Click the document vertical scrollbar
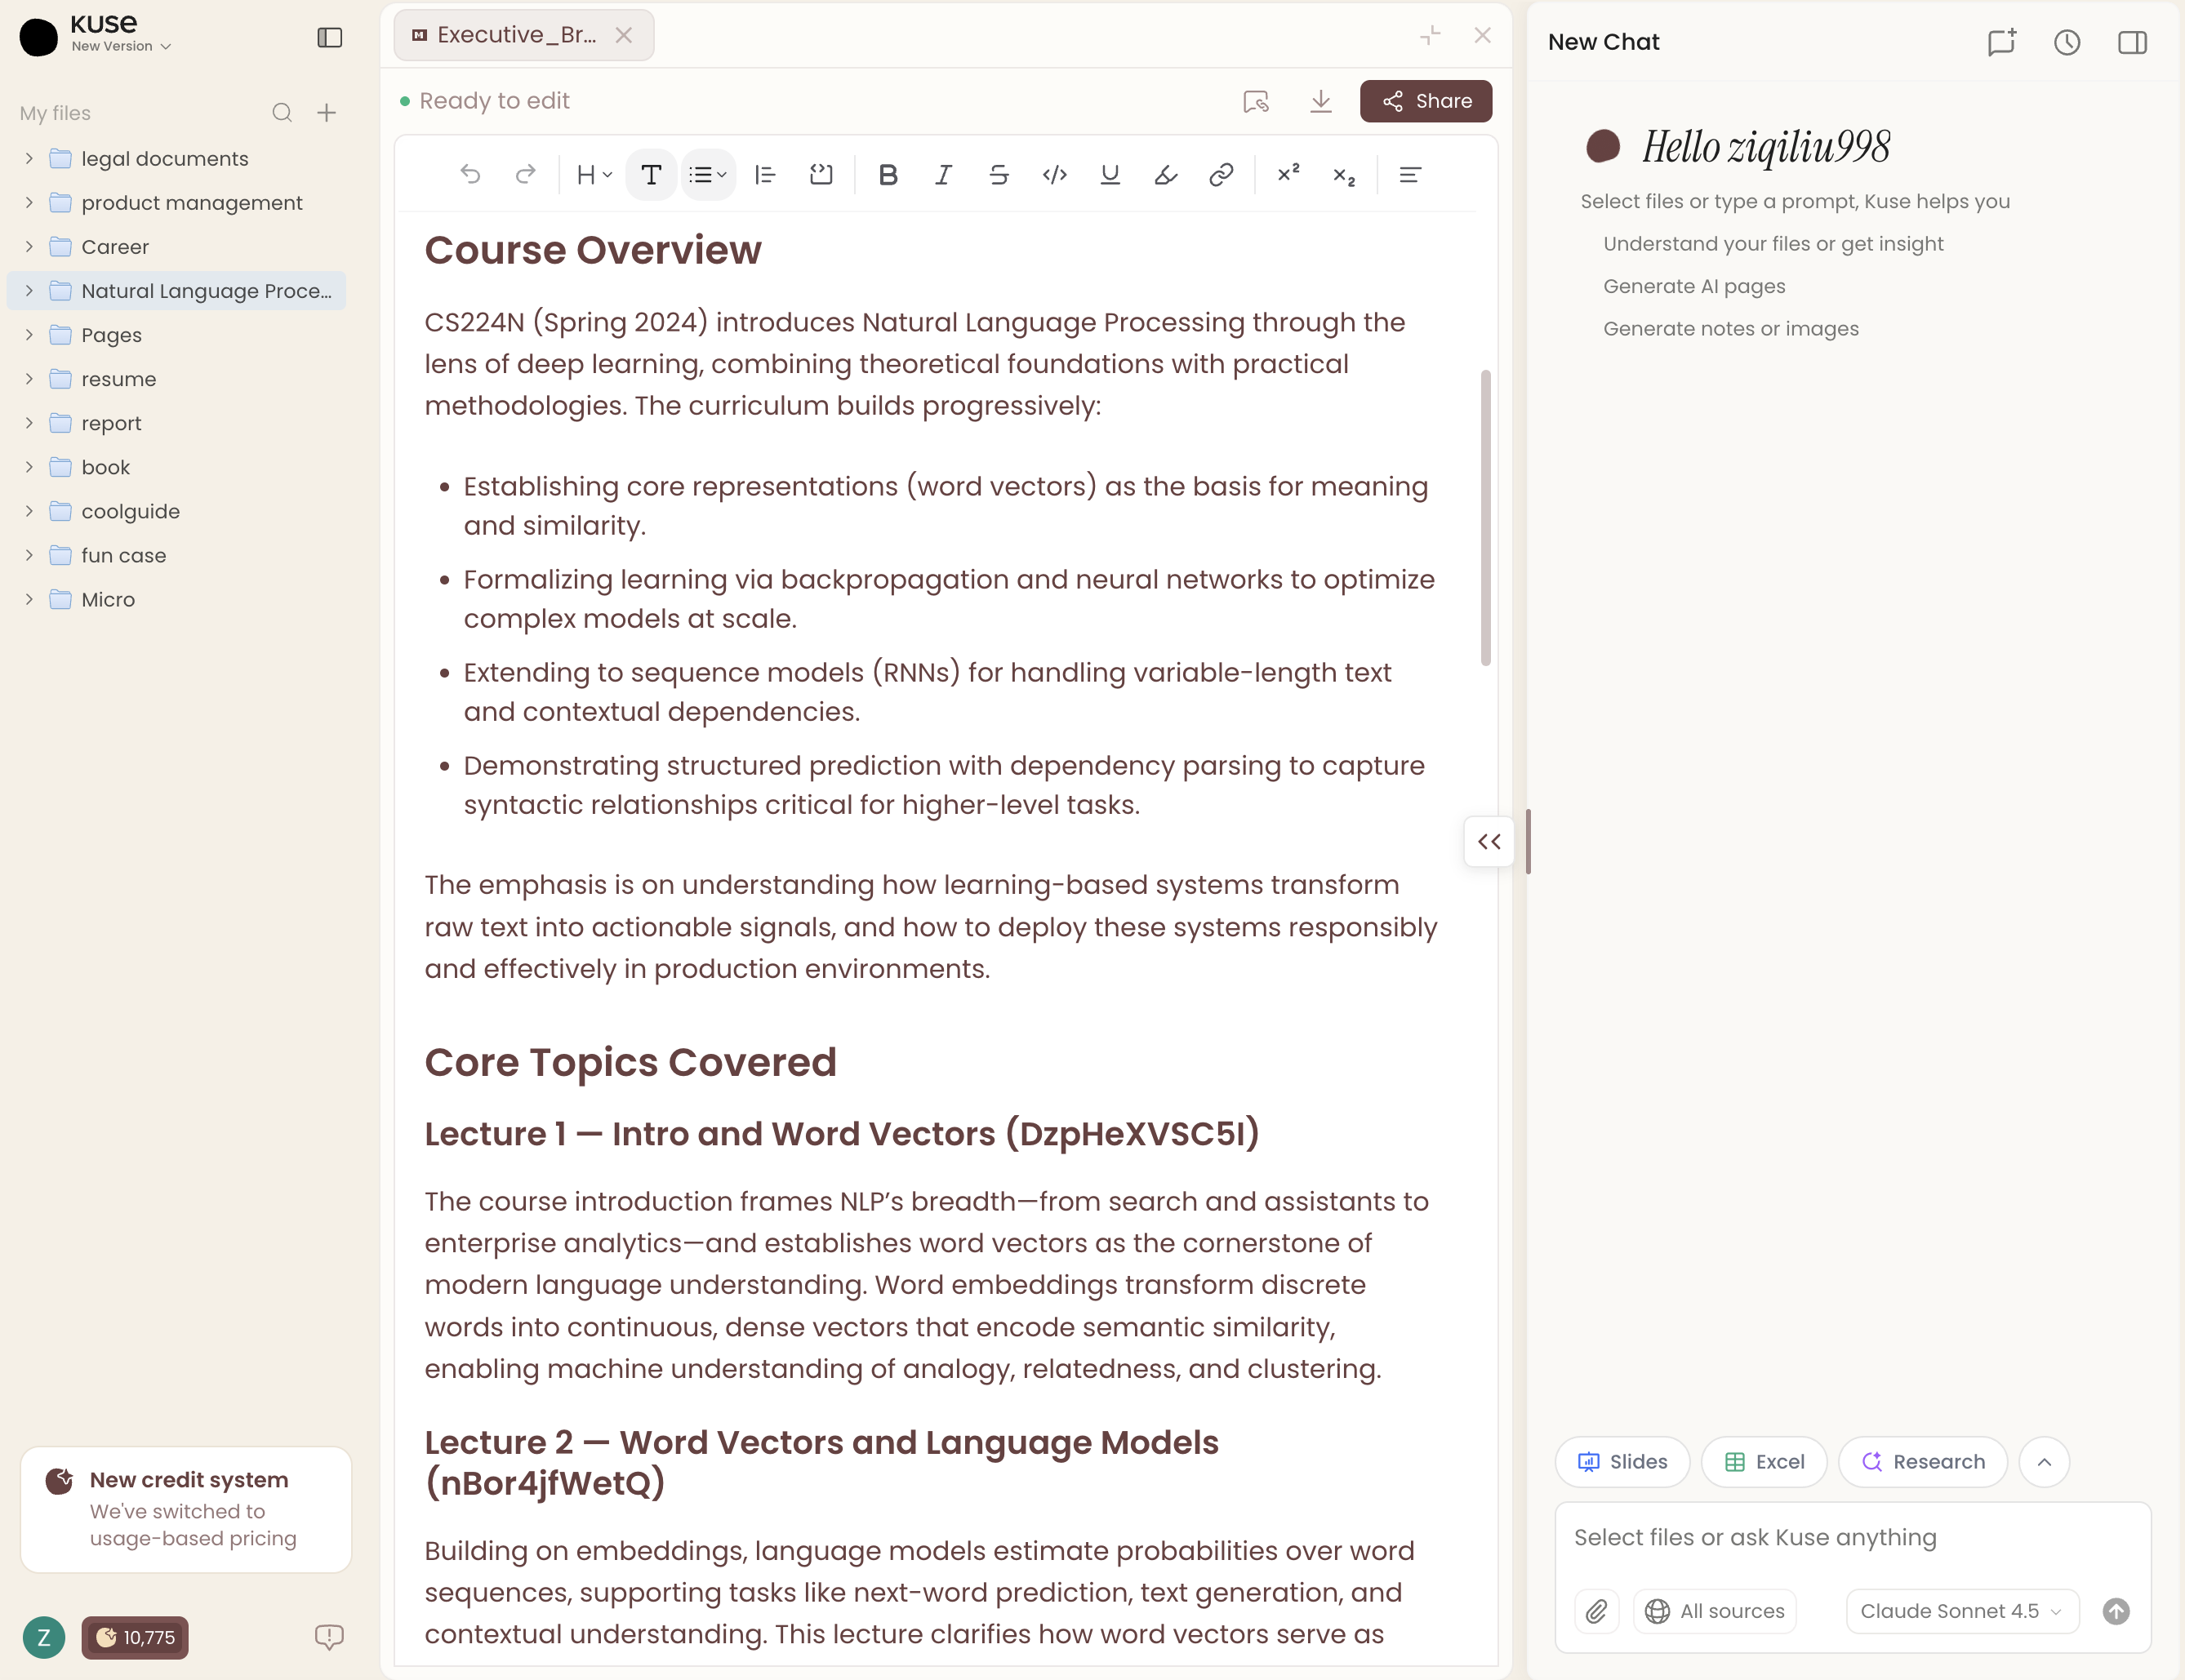2185x1680 pixels. (1485, 517)
